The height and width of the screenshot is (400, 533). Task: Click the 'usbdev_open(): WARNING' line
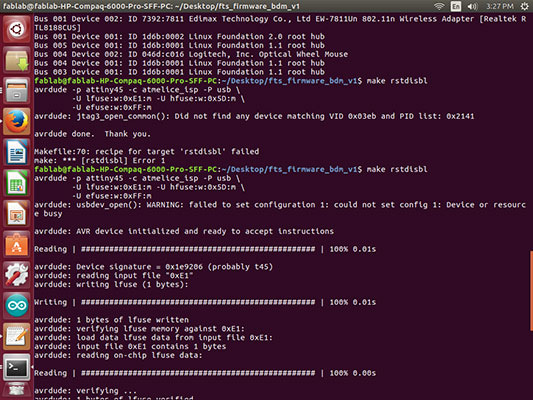click(x=280, y=209)
